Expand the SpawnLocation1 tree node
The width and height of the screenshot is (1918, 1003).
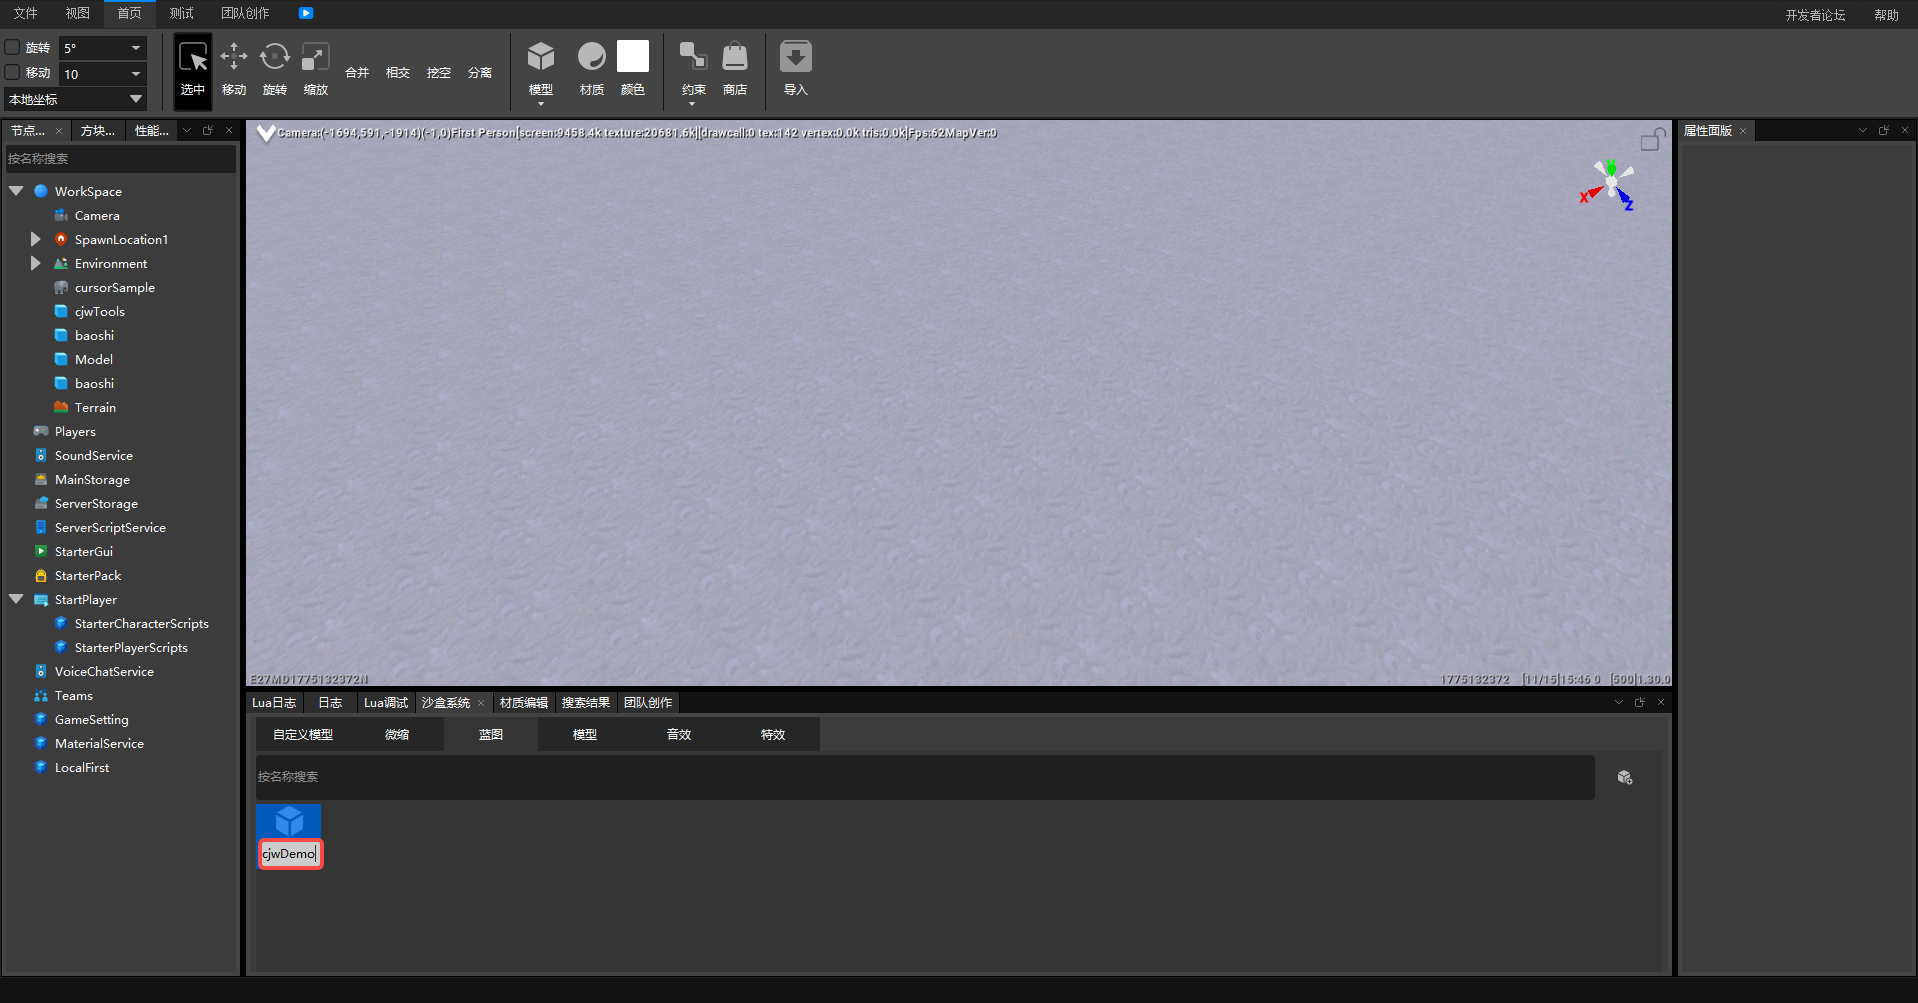pyautogui.click(x=36, y=239)
